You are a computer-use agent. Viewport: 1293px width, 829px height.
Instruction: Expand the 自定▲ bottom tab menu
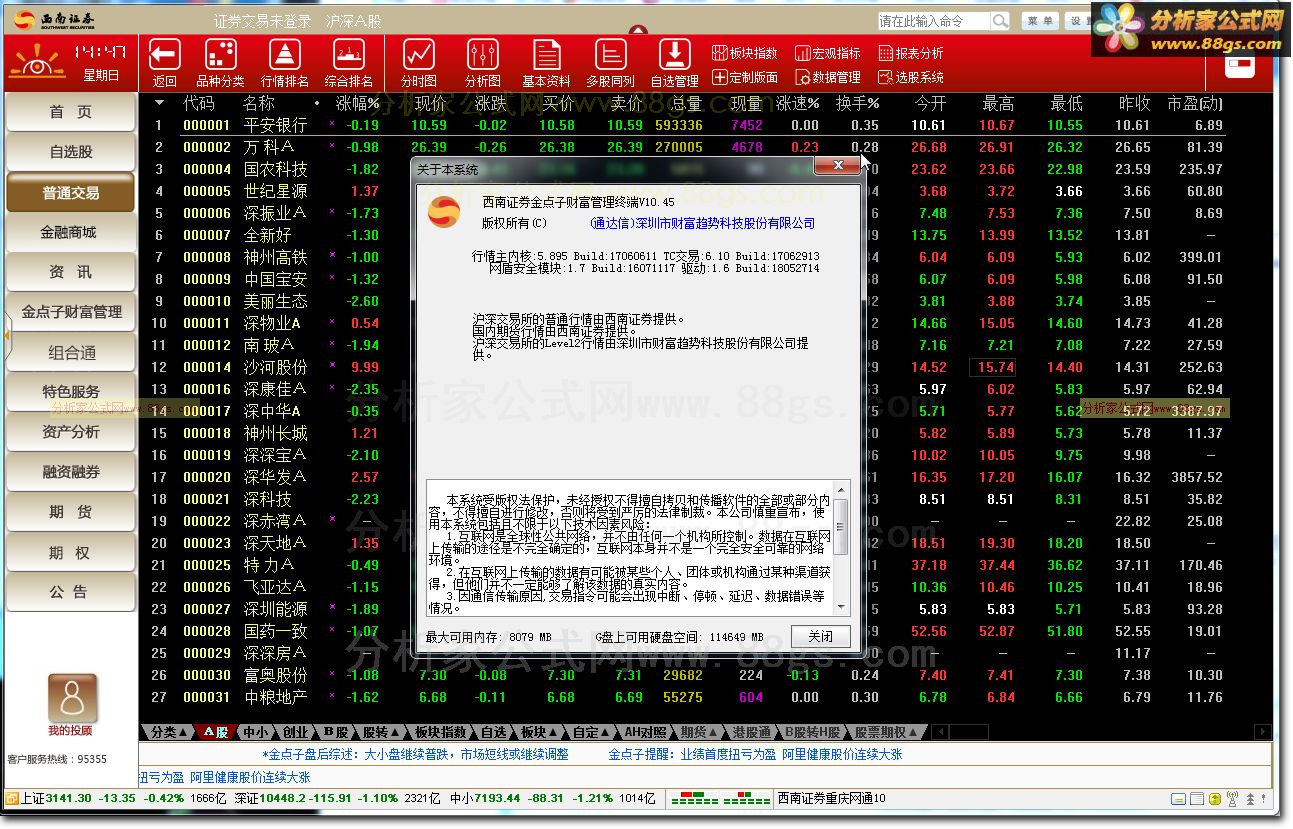point(592,732)
